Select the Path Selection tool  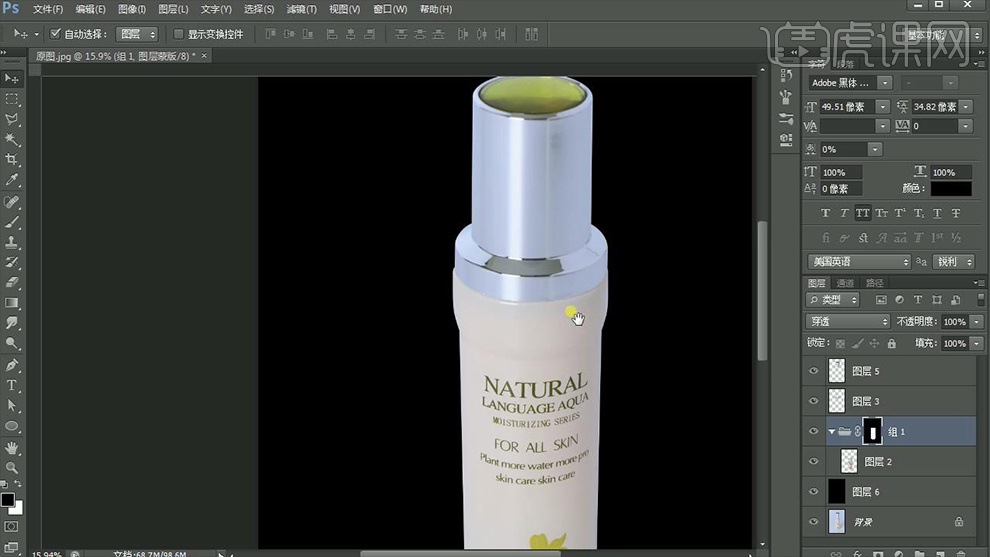pyautogui.click(x=11, y=405)
